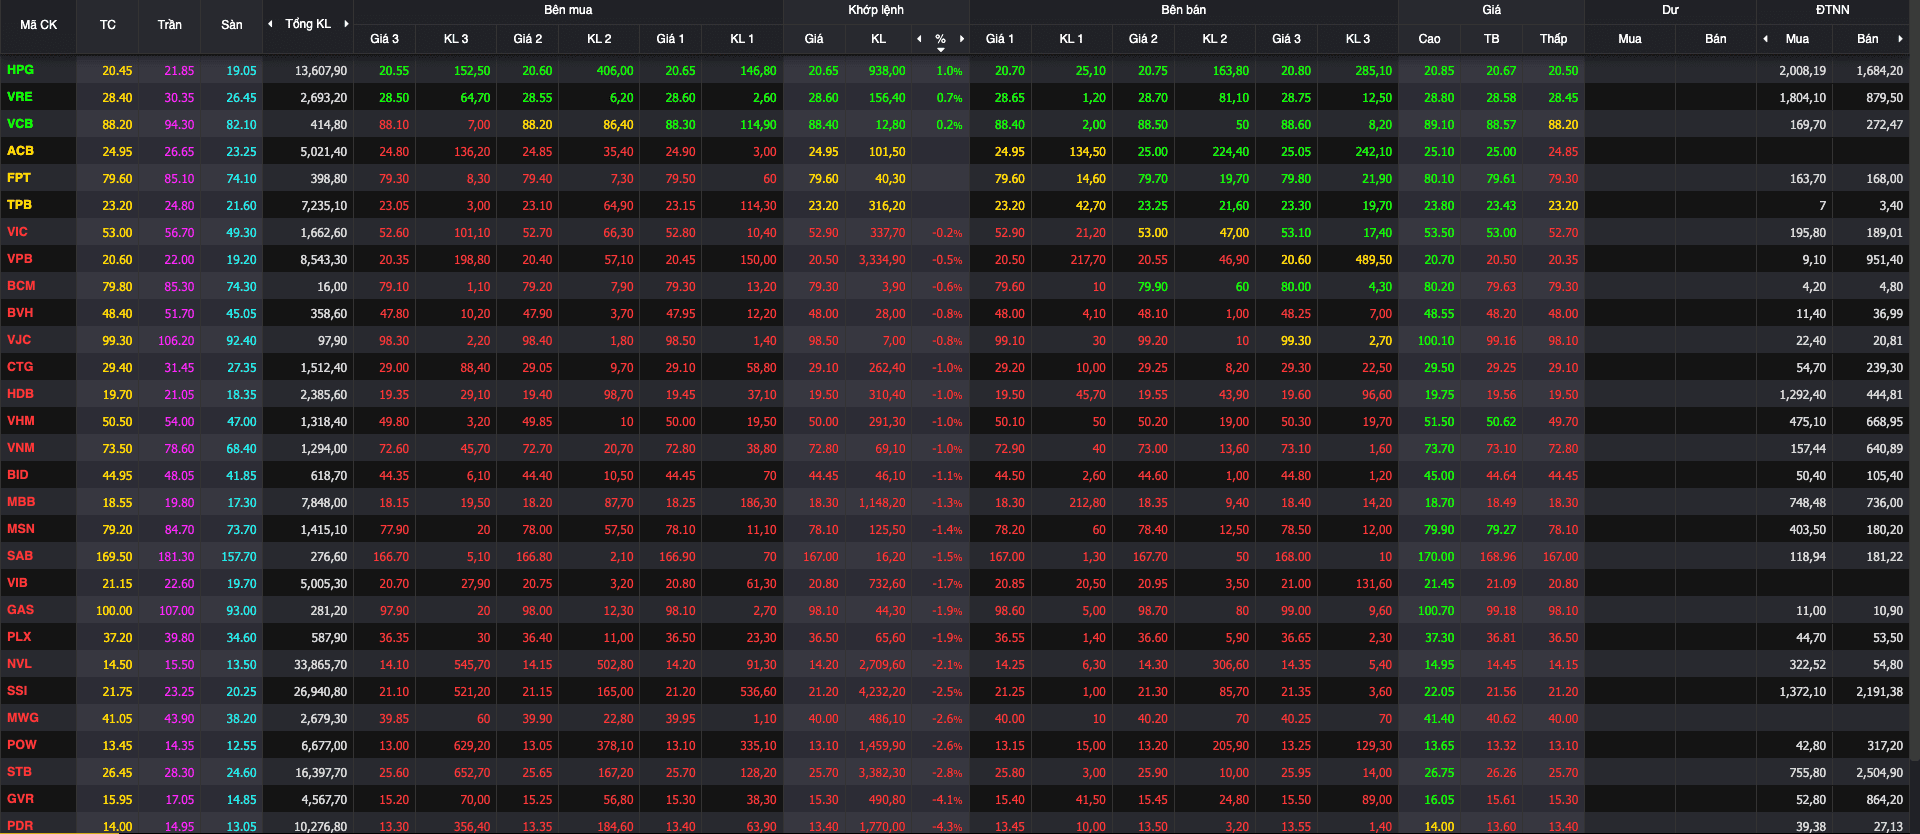This screenshot has width=1920, height=834.
Task: Click VCB high price 89.10
Action: [1439, 125]
